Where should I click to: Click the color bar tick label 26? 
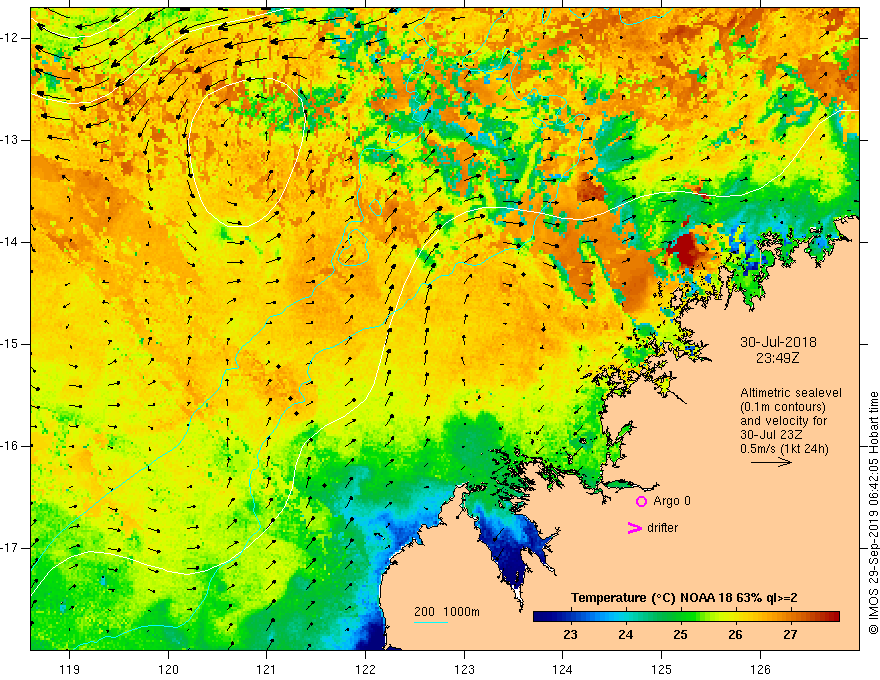point(735,635)
